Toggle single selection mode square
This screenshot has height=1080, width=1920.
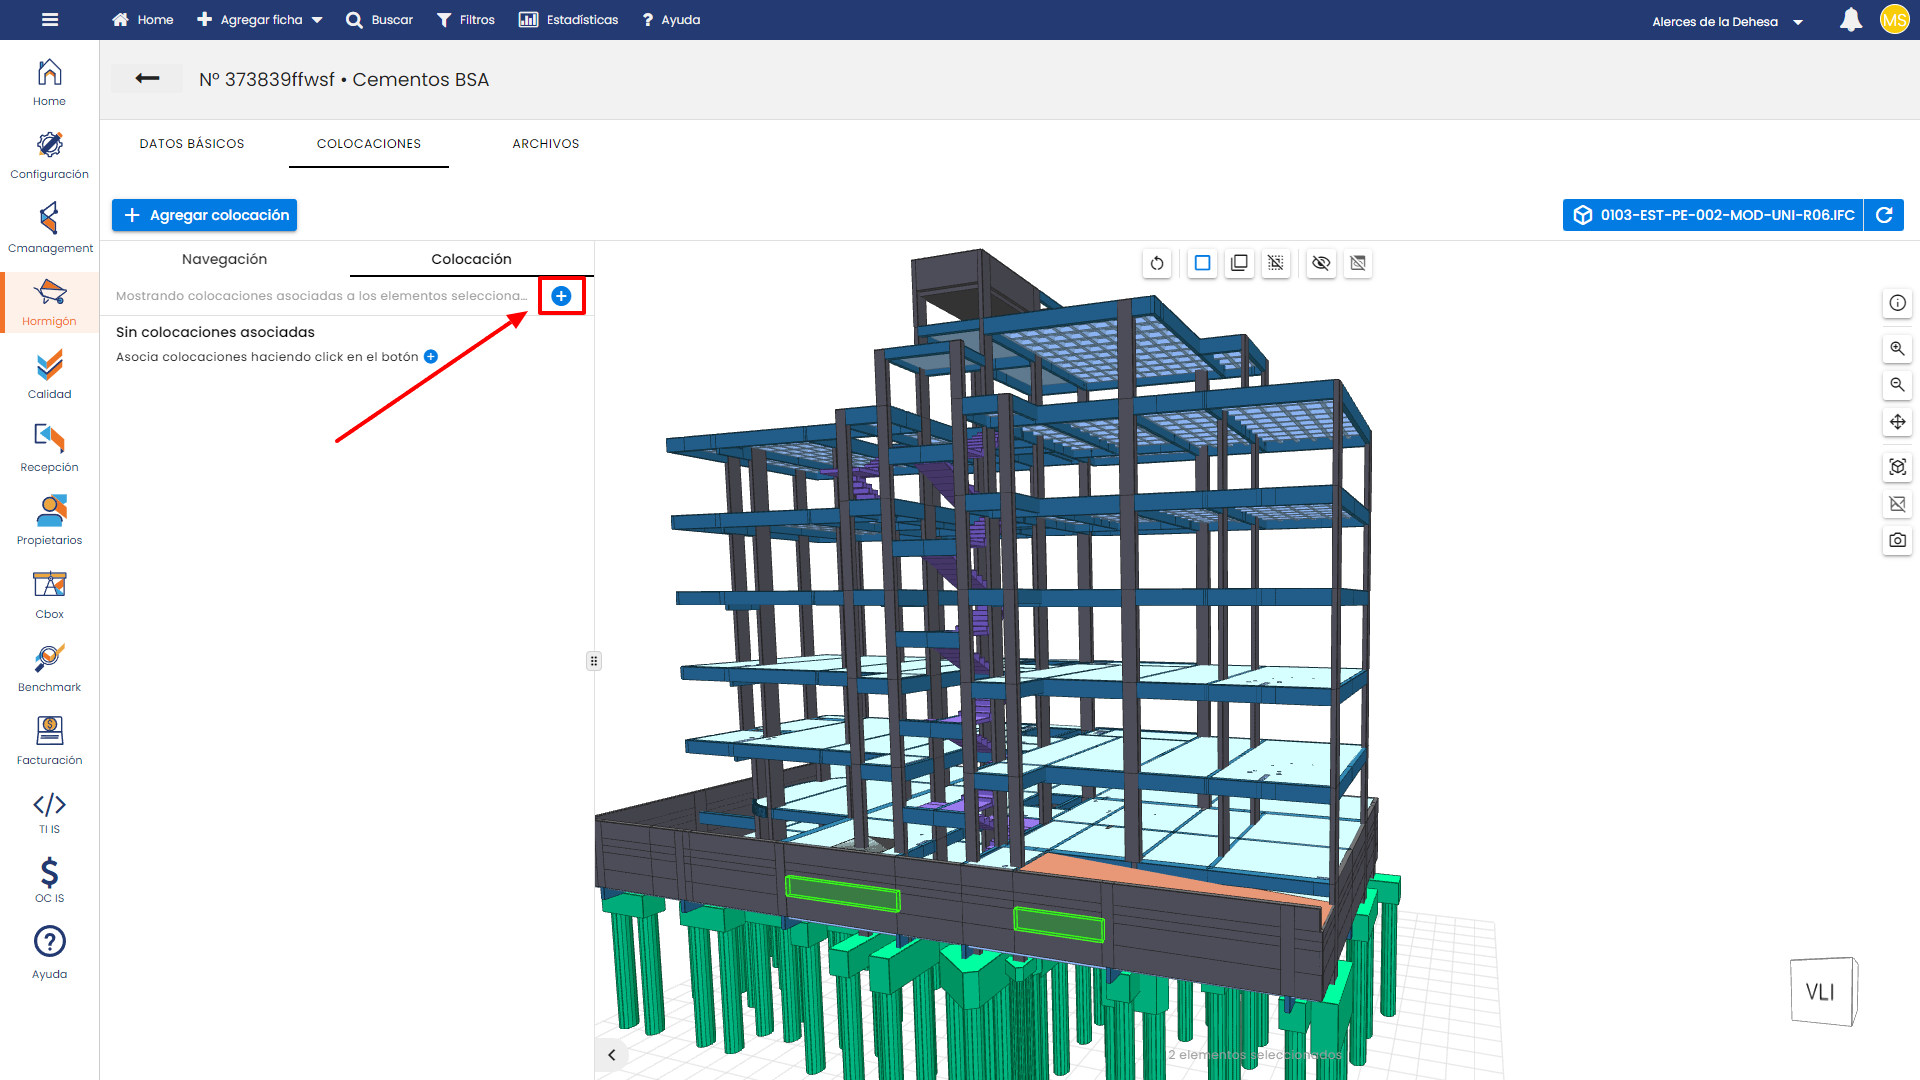point(1202,263)
